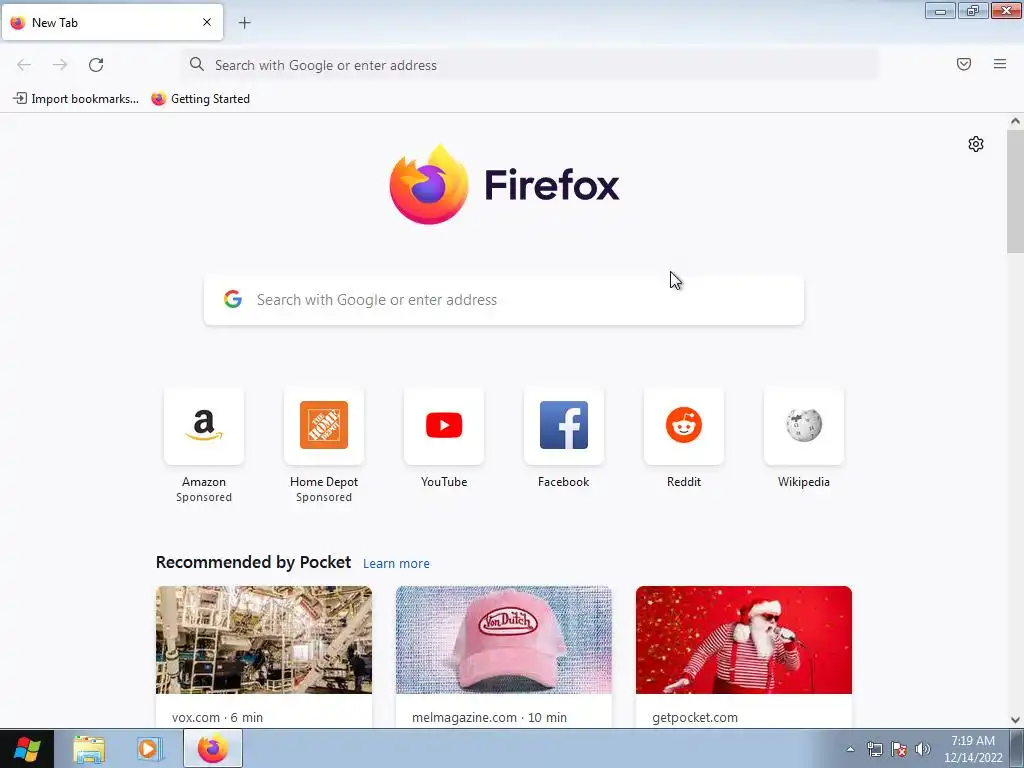Screen dimensions: 1024x768
Task: Focus the top address bar
Action: [530, 65]
